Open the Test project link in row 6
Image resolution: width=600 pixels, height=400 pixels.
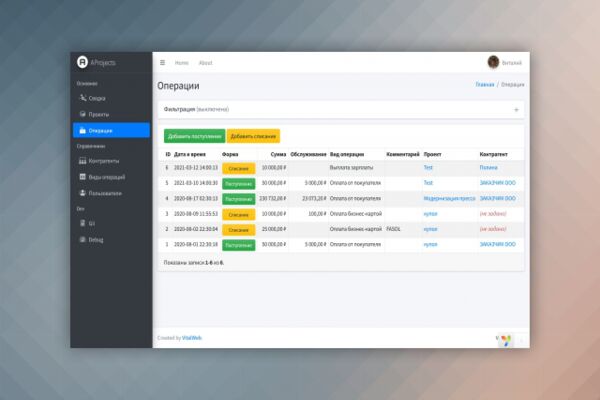click(428, 168)
